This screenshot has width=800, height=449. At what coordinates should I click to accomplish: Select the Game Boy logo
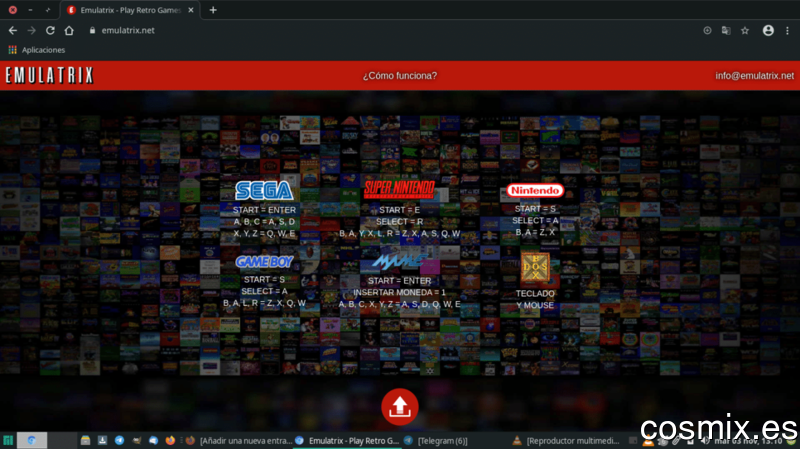coord(264,262)
